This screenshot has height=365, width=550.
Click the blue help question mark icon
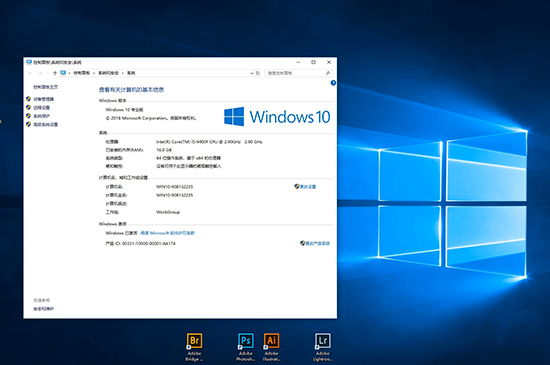pos(333,83)
